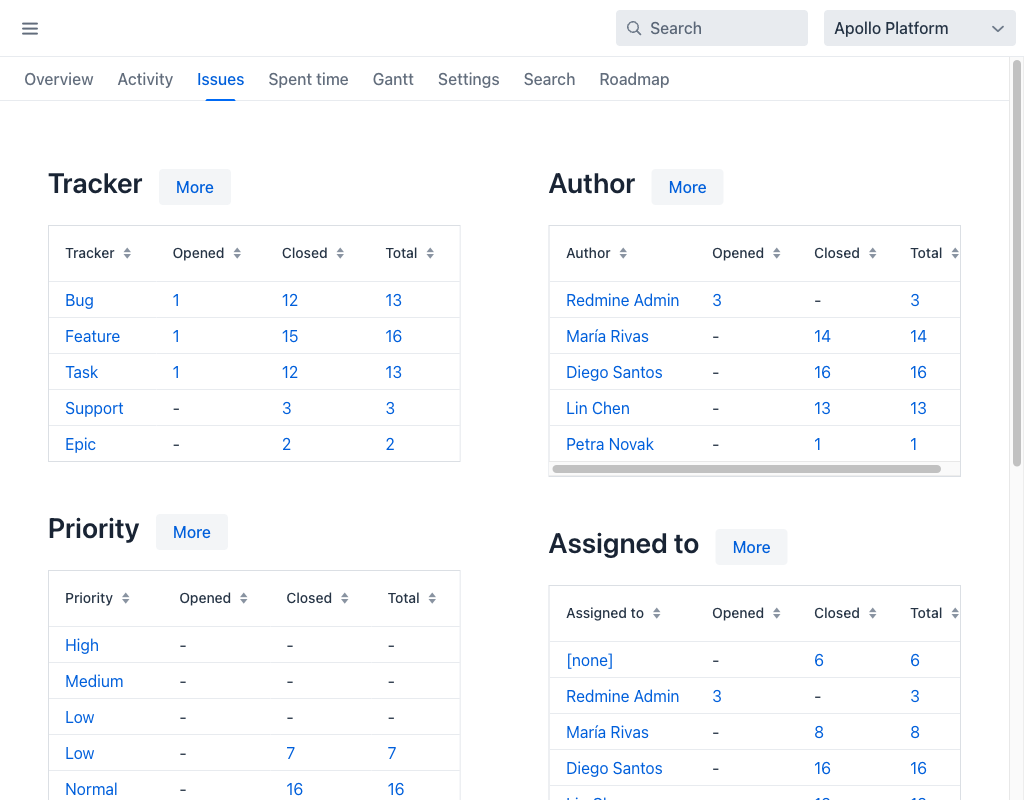
Task: Sort Assigned to table by Assigned to column
Action: 613,613
